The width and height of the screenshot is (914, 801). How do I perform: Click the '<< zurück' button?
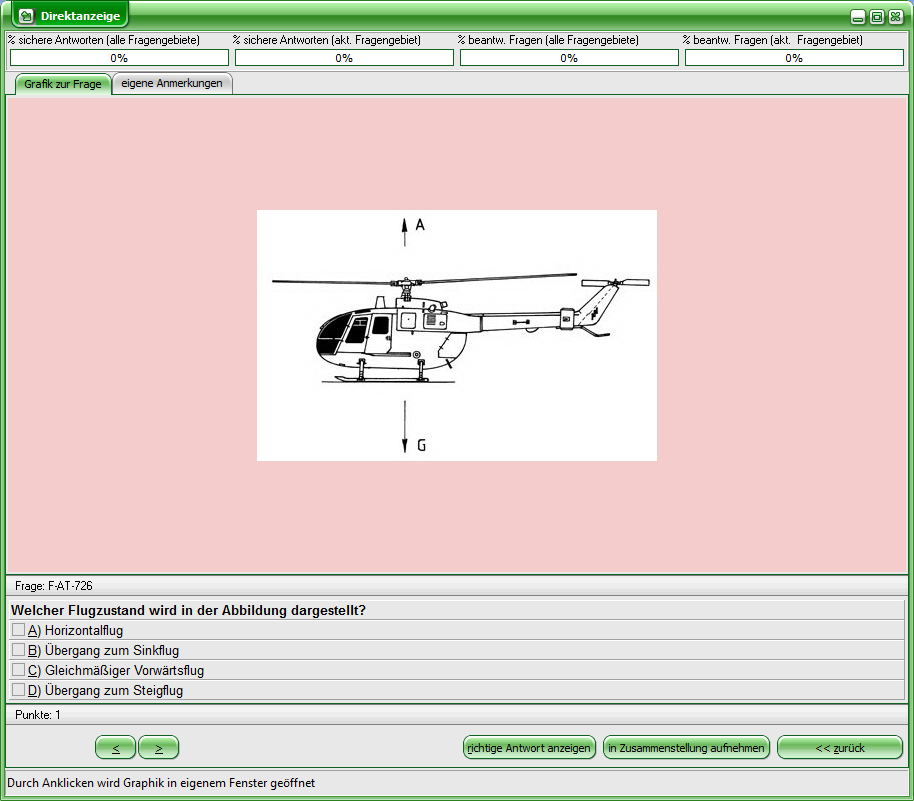pos(840,747)
